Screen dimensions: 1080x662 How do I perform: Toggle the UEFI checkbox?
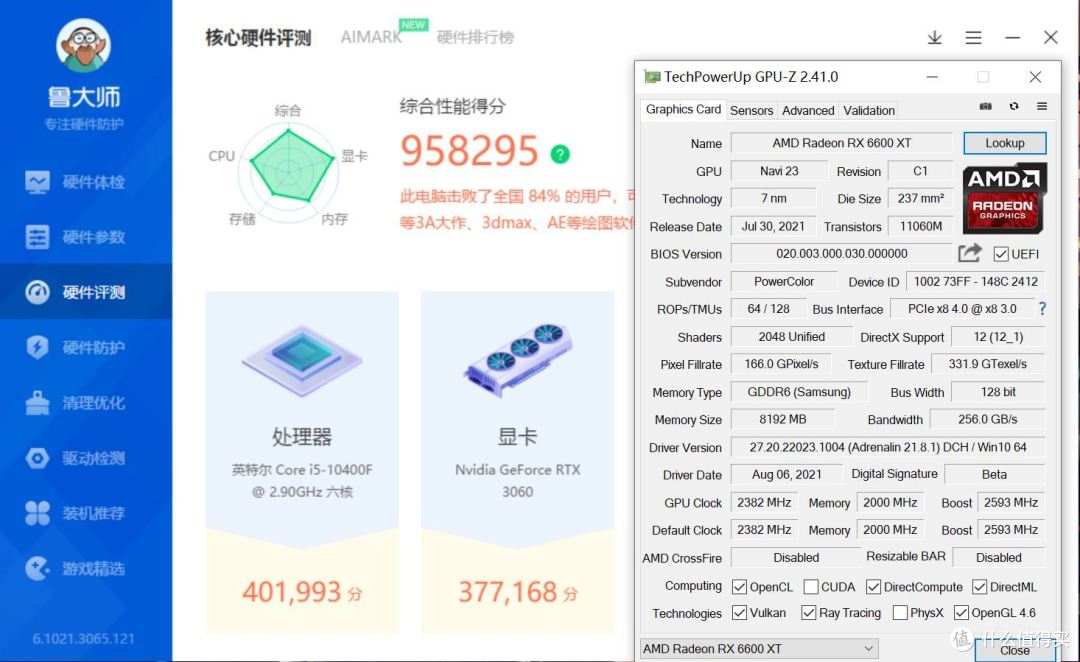click(x=1001, y=254)
